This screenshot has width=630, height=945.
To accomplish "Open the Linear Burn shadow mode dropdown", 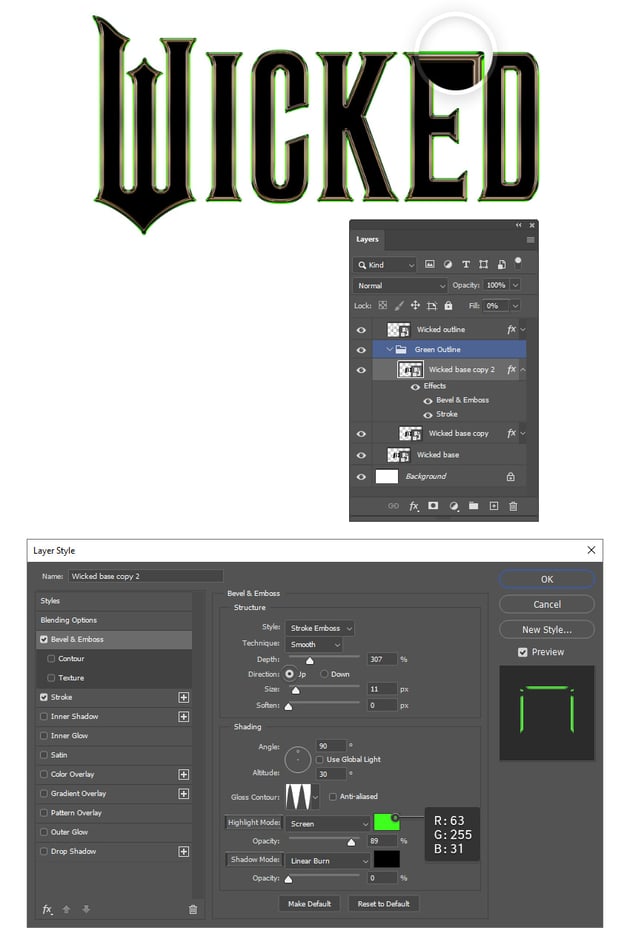I will pyautogui.click(x=328, y=861).
